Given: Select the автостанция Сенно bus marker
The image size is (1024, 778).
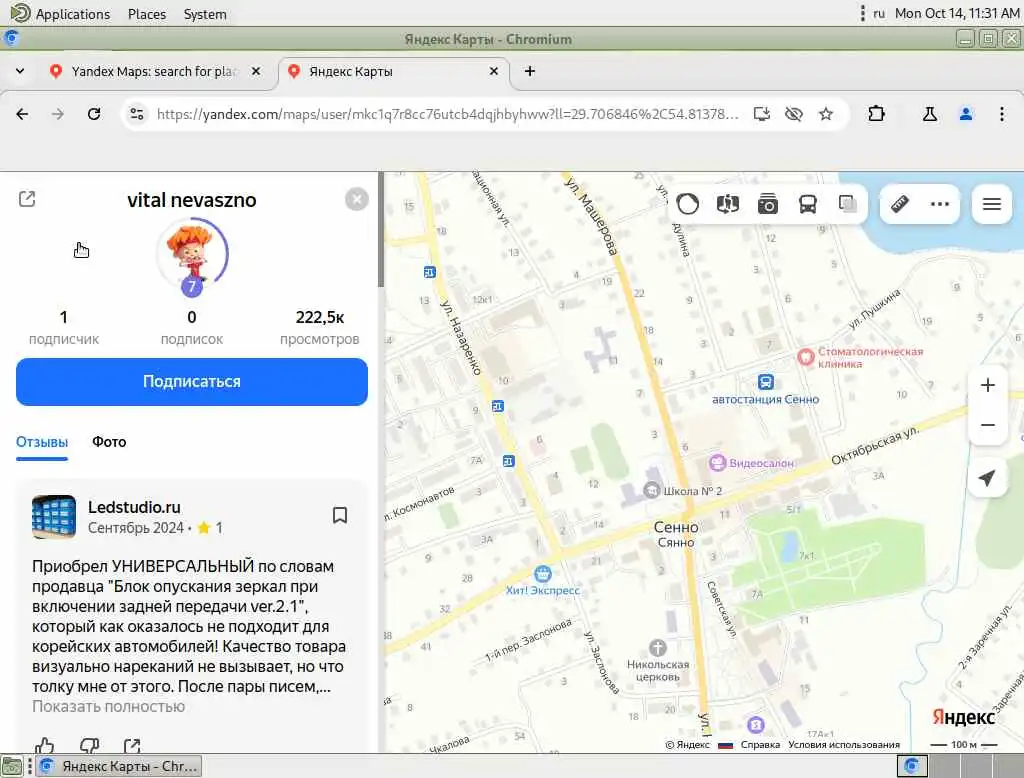Looking at the screenshot, I should tap(766, 382).
